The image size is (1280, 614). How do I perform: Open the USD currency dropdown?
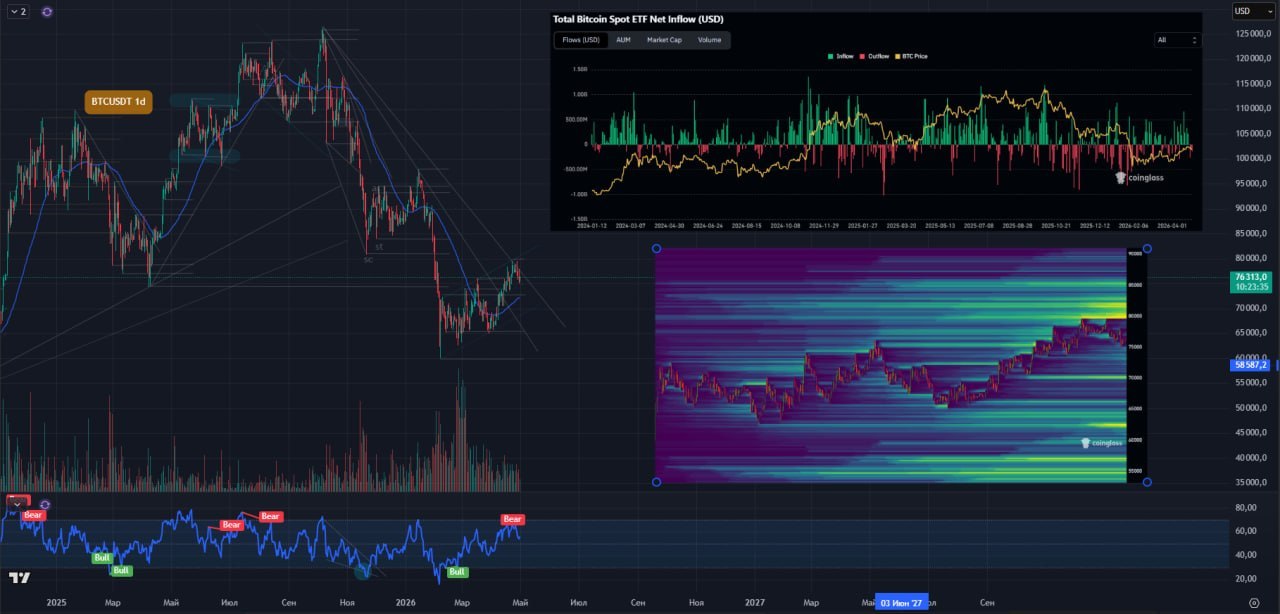(1253, 11)
